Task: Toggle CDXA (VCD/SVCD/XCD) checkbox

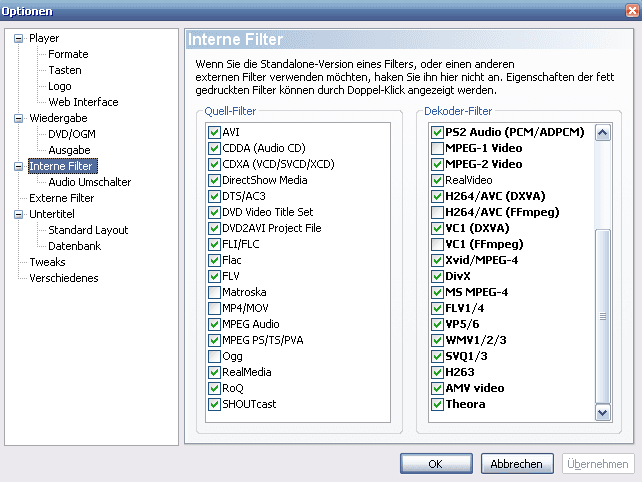Action: 214,164
